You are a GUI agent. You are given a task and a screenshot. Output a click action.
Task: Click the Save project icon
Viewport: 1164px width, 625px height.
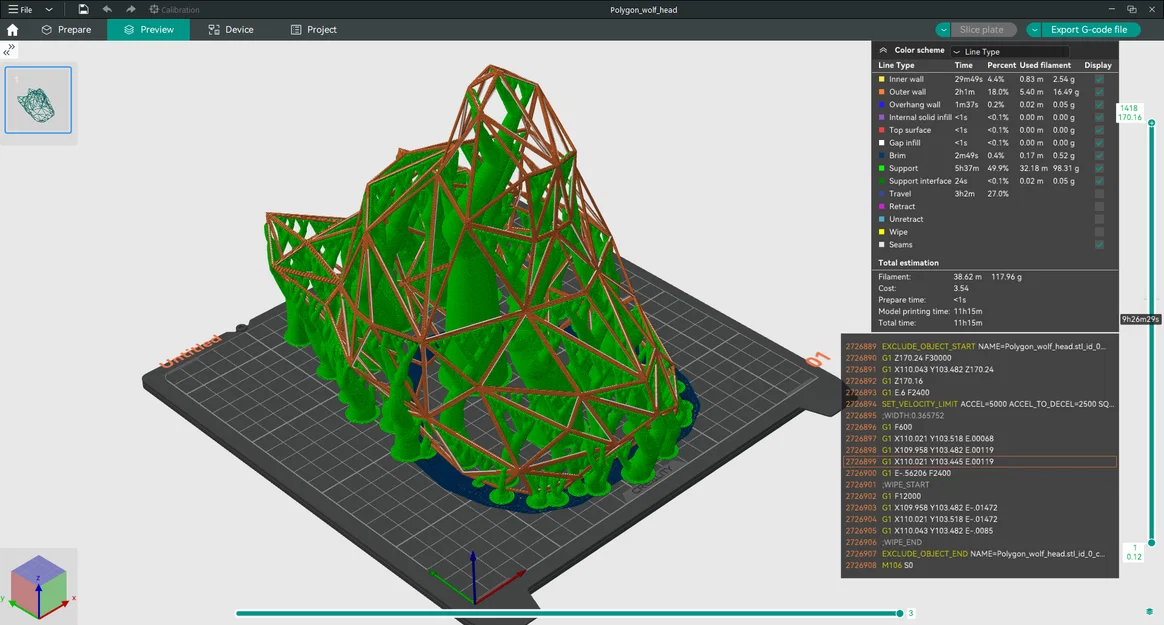[84, 9]
